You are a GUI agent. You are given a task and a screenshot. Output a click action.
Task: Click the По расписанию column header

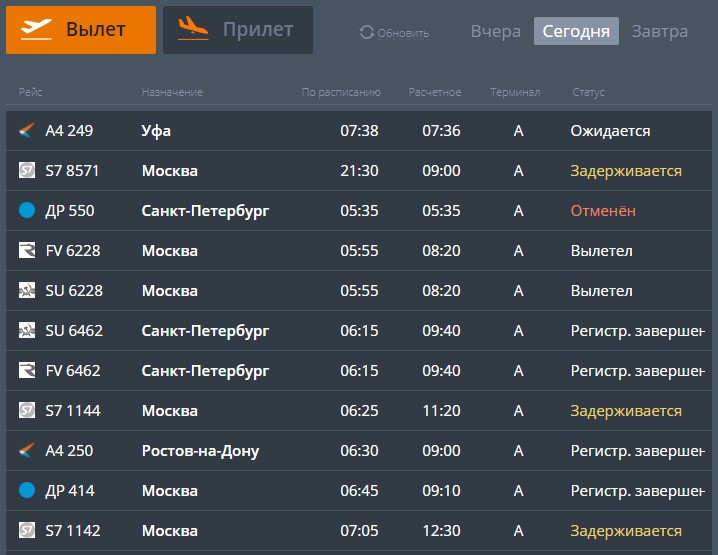(x=341, y=92)
